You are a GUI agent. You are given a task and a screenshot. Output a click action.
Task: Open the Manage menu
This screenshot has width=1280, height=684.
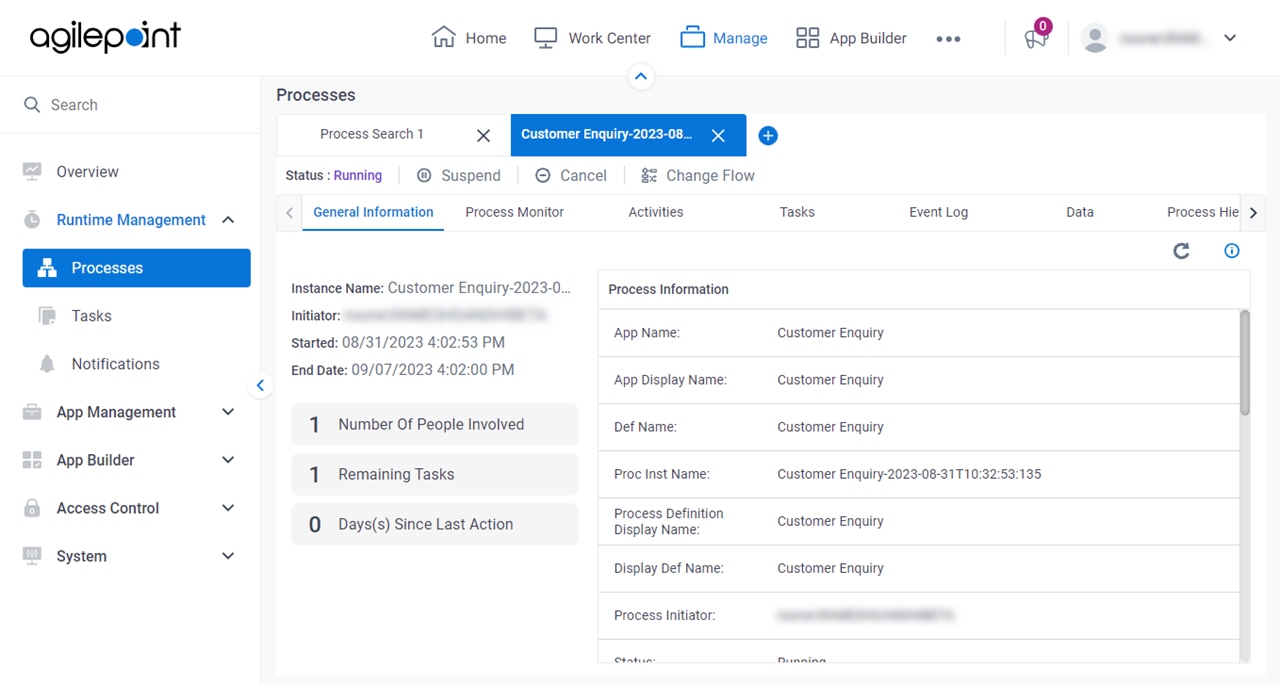724,38
